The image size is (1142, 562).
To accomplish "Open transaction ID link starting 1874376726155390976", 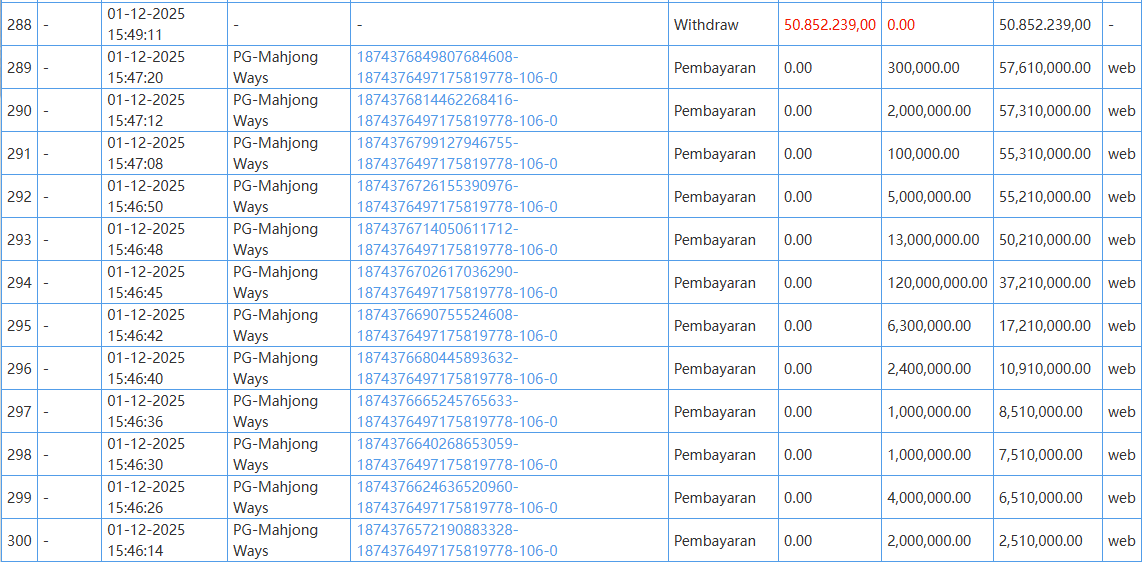I will coord(457,196).
